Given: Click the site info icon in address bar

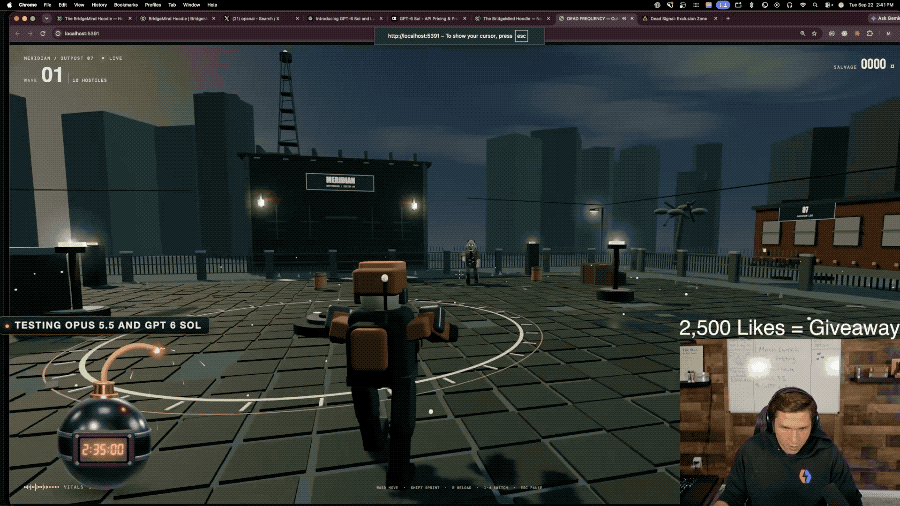Looking at the screenshot, I should pyautogui.click(x=58, y=34).
